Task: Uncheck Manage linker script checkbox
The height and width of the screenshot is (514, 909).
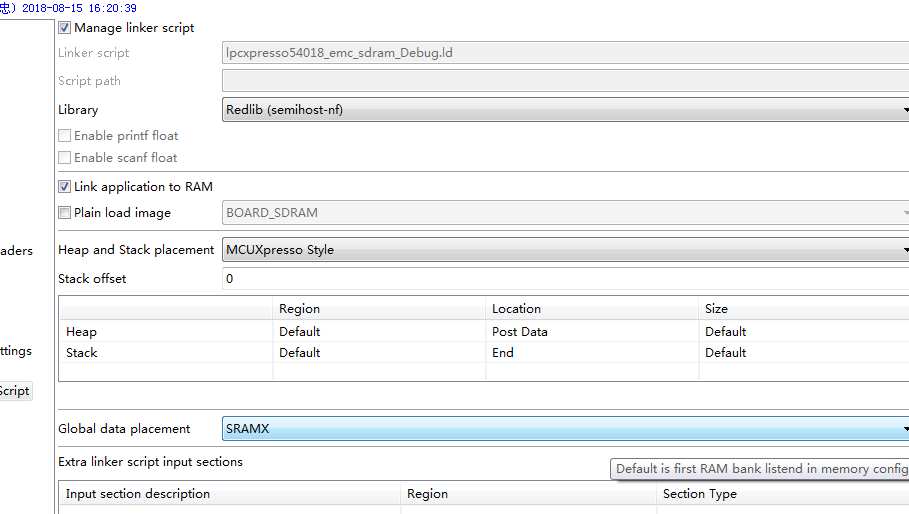Action: tap(64, 28)
